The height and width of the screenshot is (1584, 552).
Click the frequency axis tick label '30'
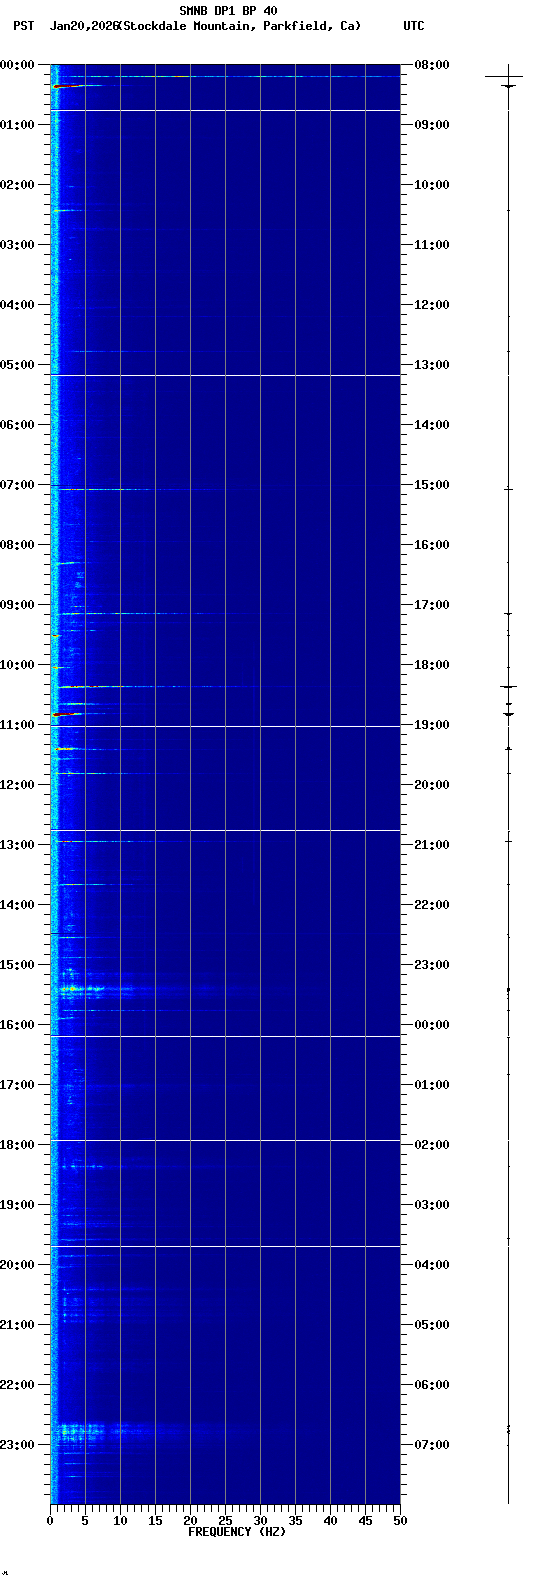point(260,1521)
